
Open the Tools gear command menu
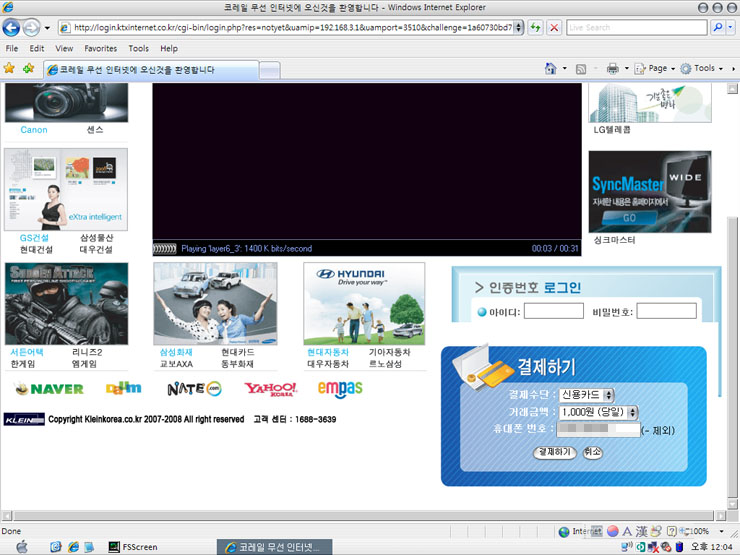tap(701, 68)
